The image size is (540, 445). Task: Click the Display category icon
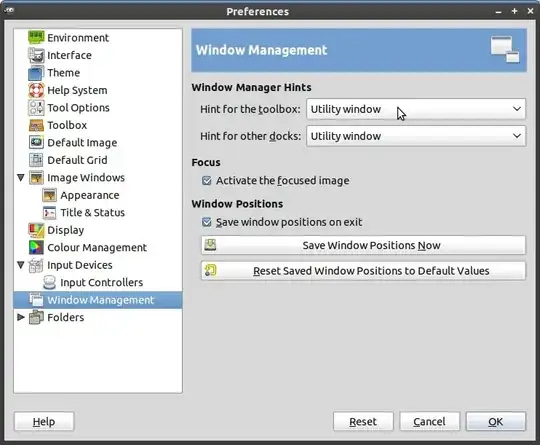(36, 230)
